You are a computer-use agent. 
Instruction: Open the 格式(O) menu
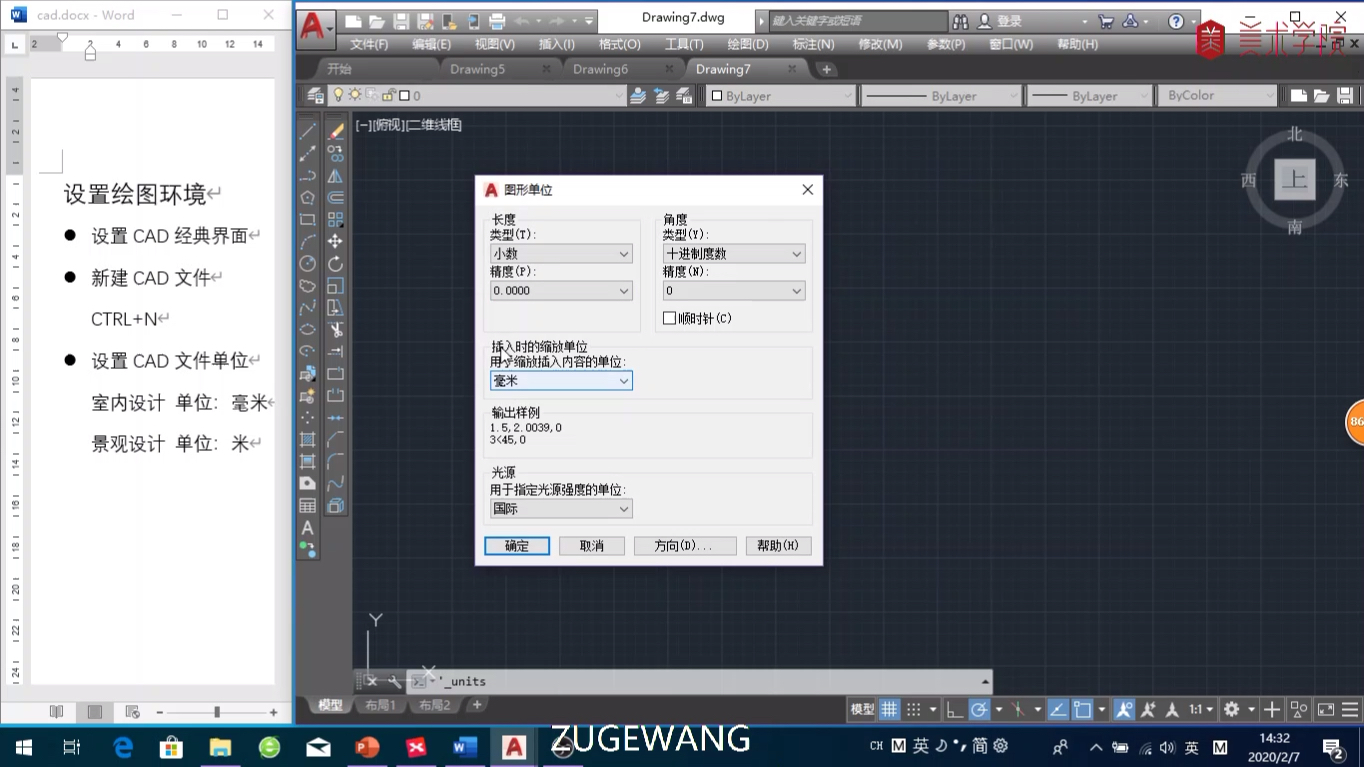pos(620,44)
